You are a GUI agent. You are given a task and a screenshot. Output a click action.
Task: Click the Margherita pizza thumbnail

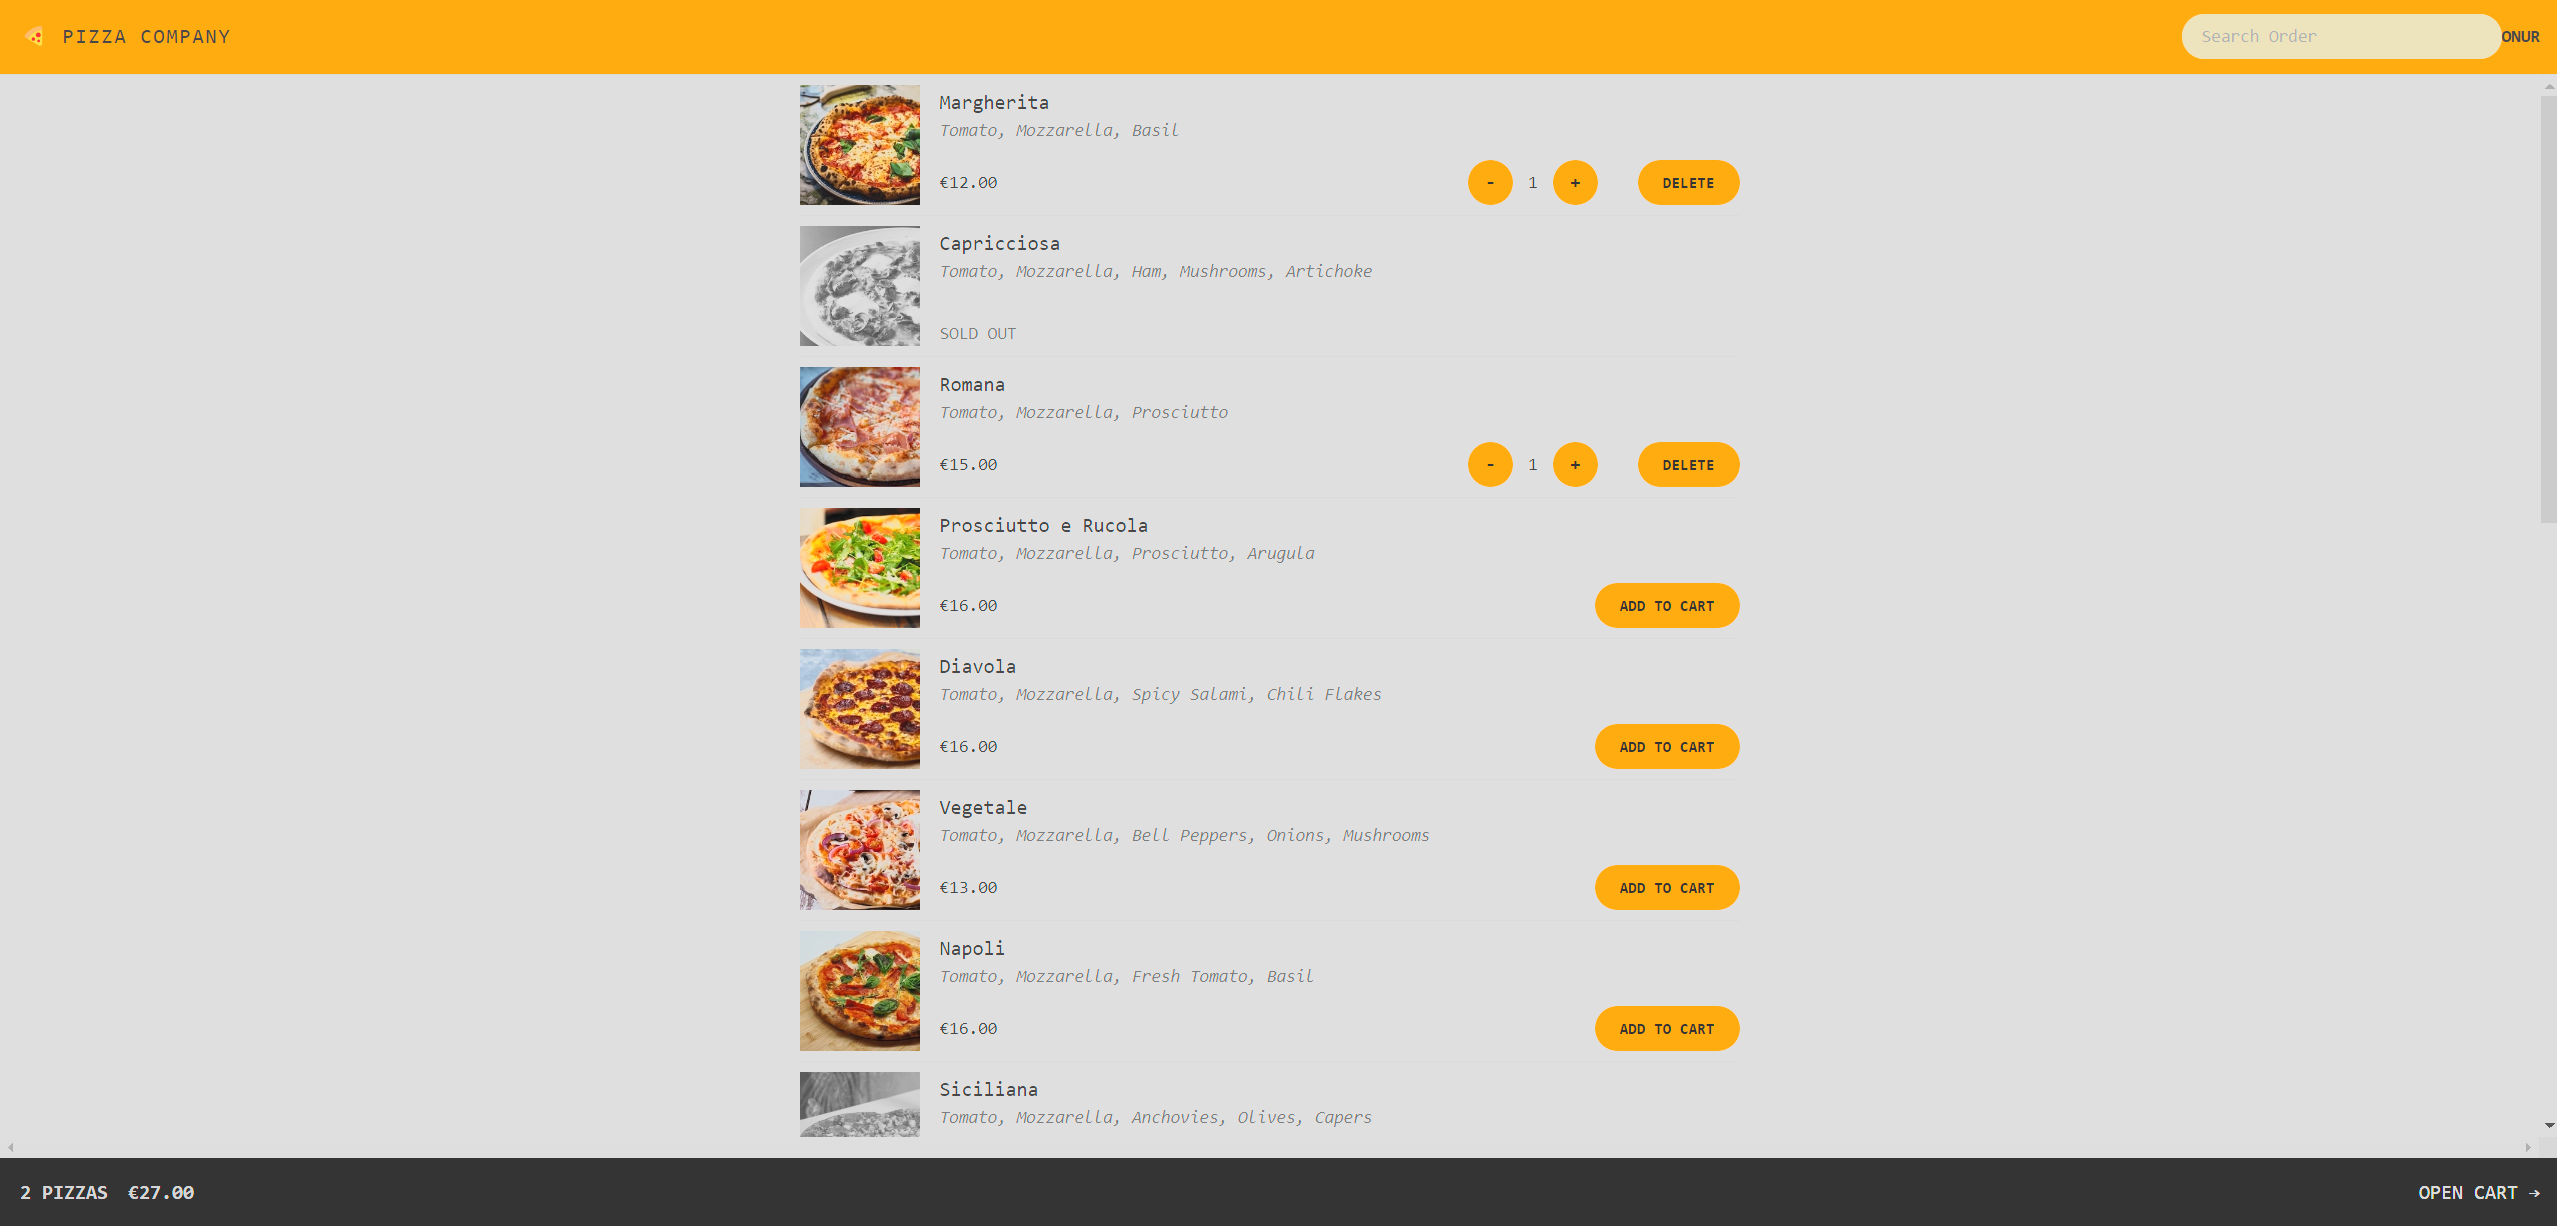[859, 145]
